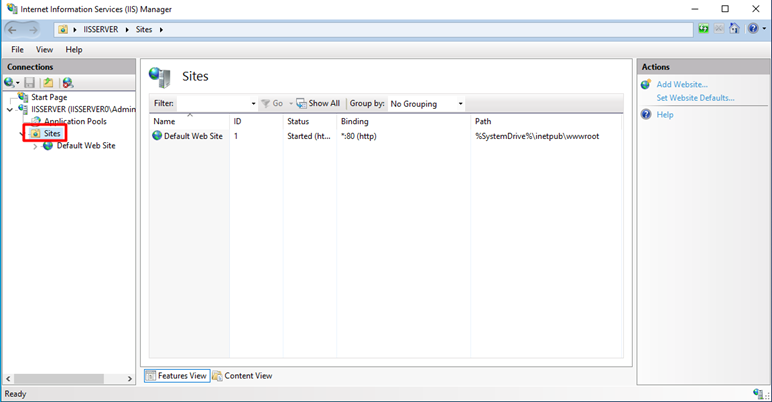Sort by the Status column header
This screenshot has height=402, width=772.
[310, 121]
